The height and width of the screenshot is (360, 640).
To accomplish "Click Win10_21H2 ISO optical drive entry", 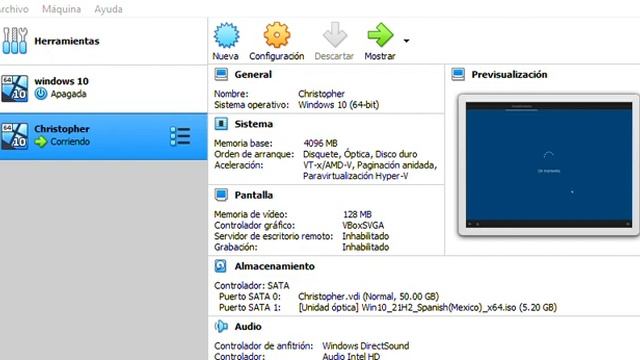I will [427, 307].
